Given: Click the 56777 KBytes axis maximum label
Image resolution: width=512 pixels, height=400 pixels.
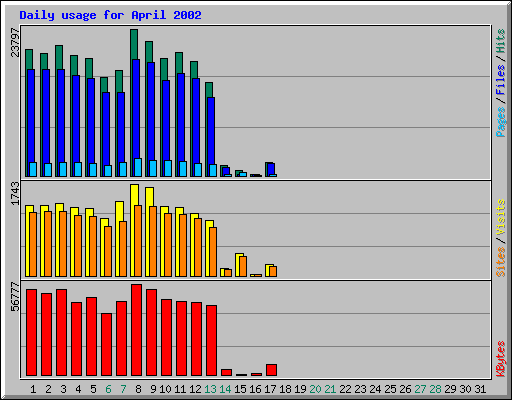Looking at the screenshot, I should pyautogui.click(x=15, y=296).
